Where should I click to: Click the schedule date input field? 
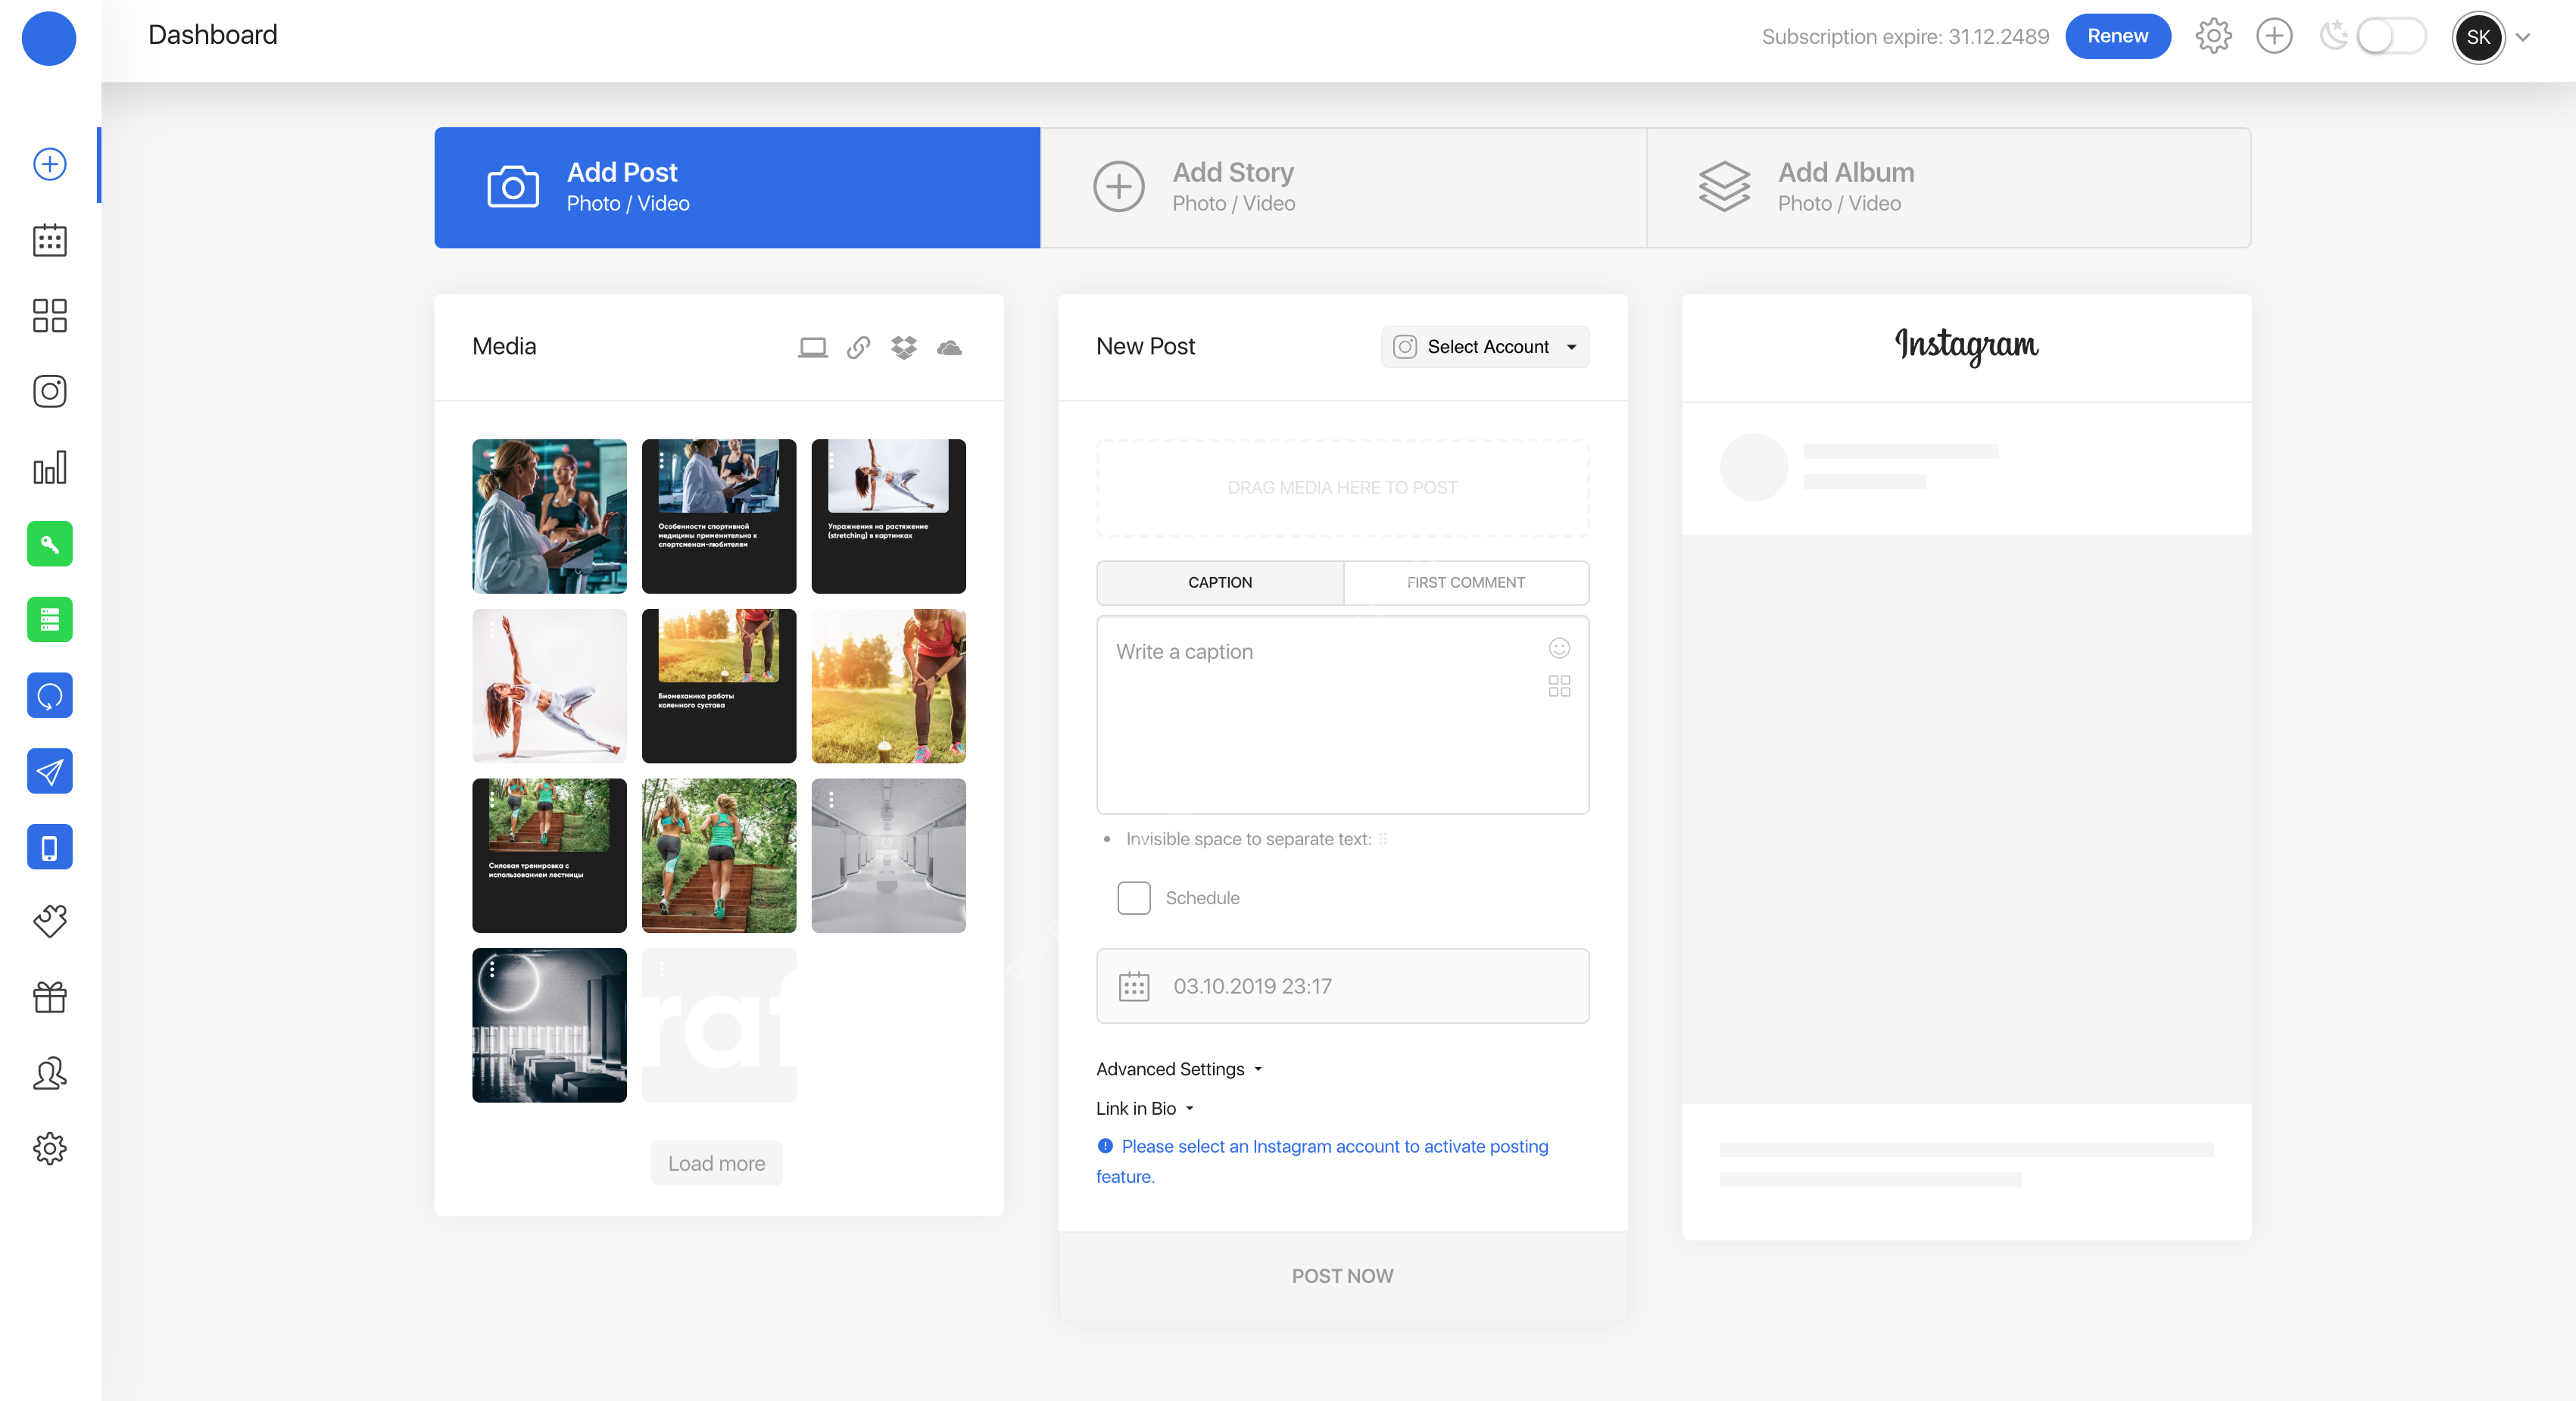click(1342, 986)
